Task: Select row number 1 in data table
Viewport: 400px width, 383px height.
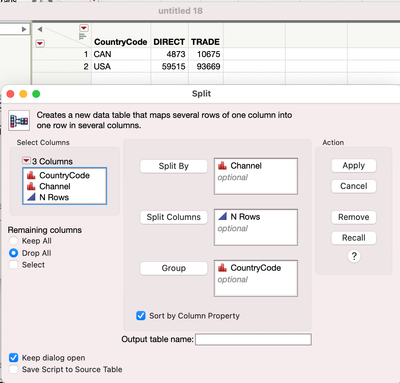Action: [x=86, y=54]
